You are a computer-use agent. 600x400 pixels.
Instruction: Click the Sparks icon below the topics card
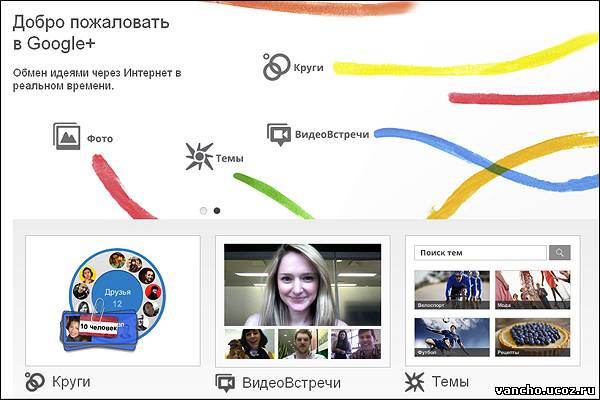click(x=414, y=382)
